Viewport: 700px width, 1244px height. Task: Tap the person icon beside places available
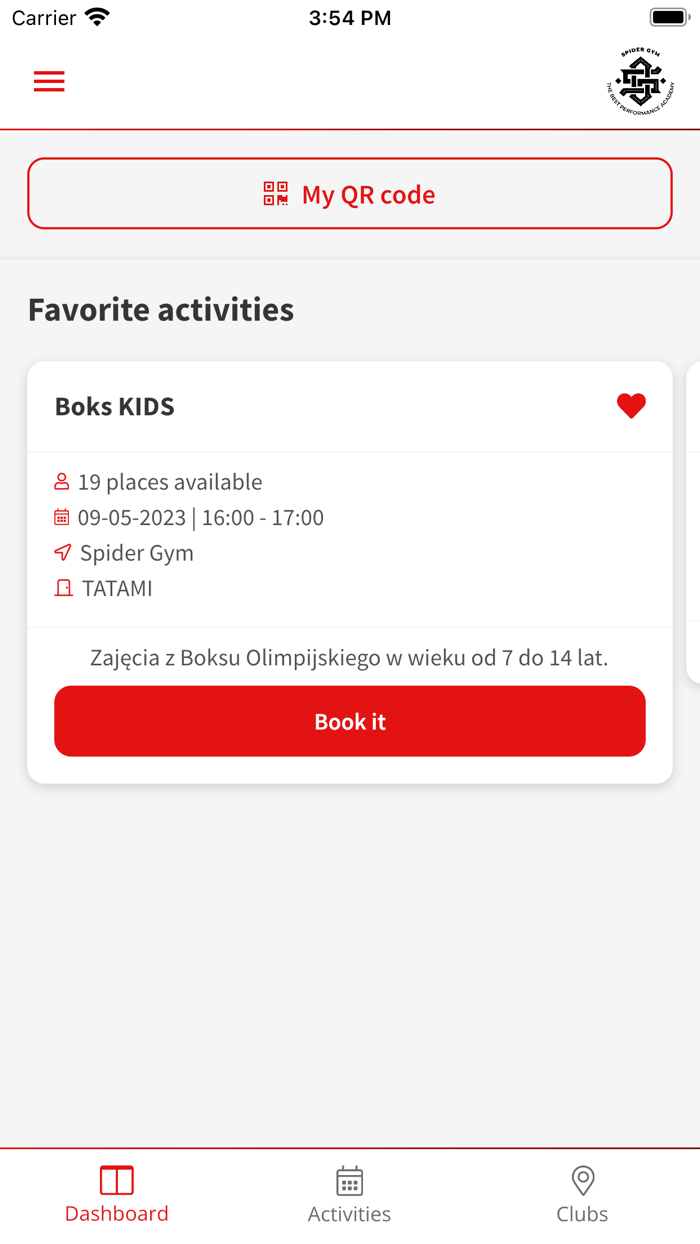point(62,482)
